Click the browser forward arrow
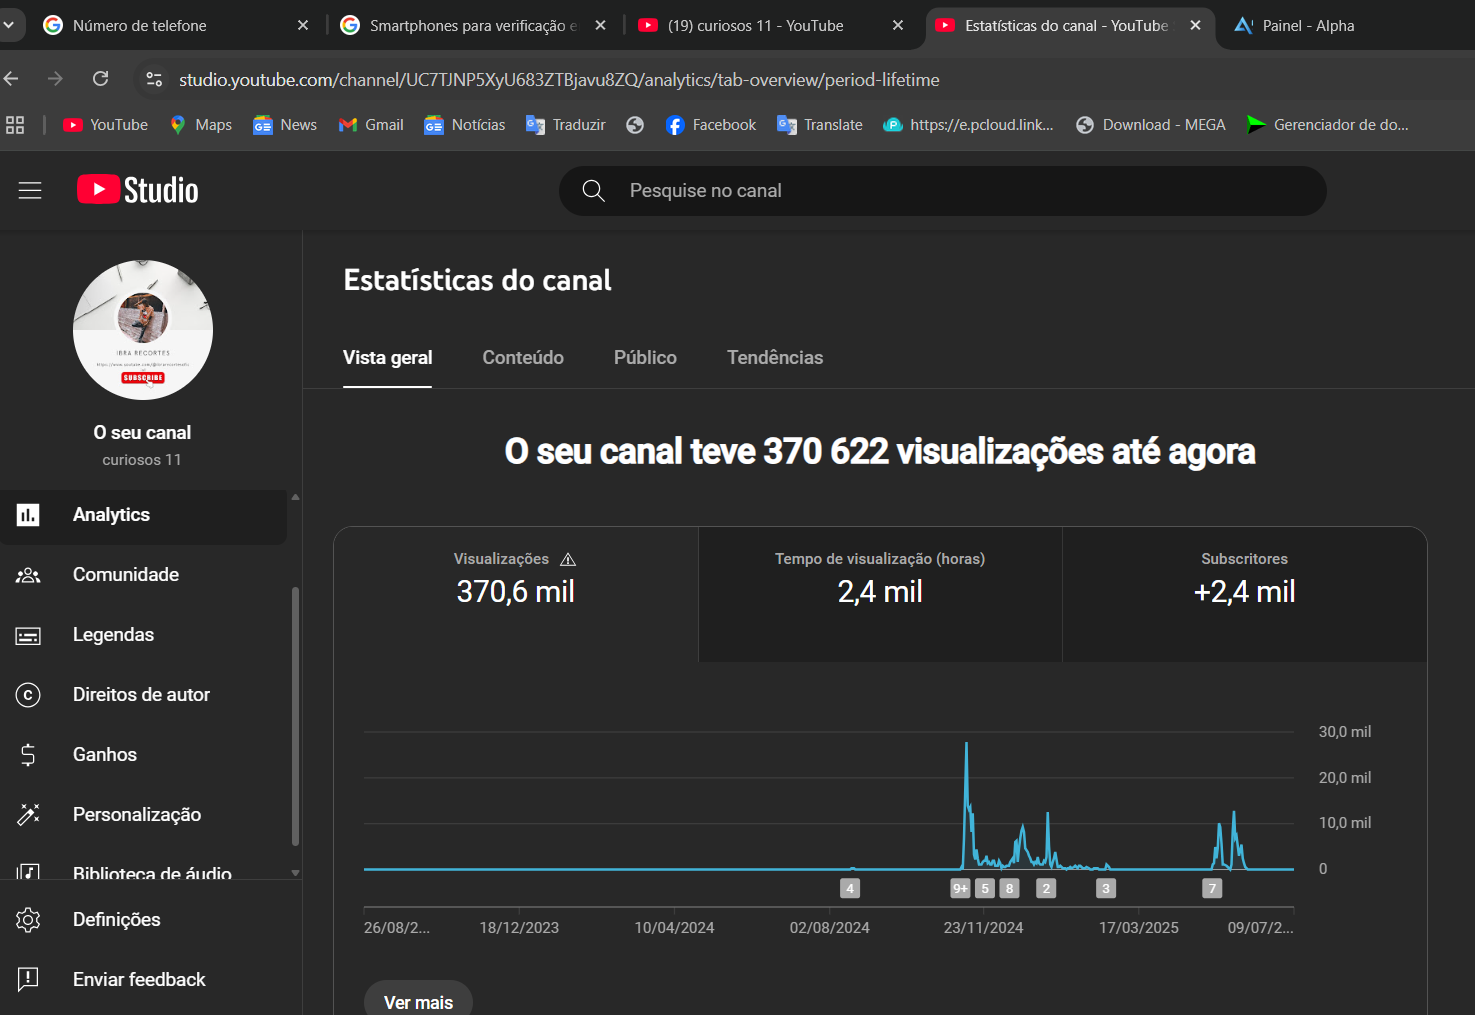 point(55,79)
